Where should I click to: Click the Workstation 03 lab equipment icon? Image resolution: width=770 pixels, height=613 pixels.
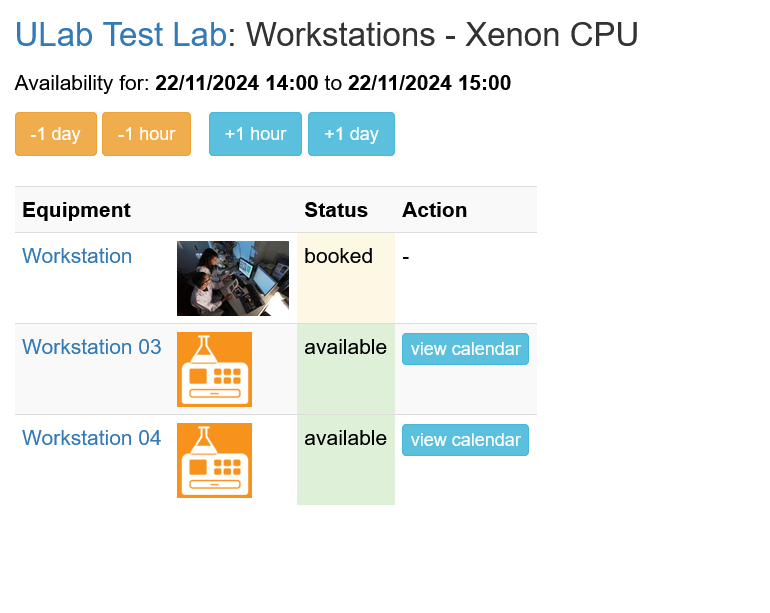pos(214,369)
